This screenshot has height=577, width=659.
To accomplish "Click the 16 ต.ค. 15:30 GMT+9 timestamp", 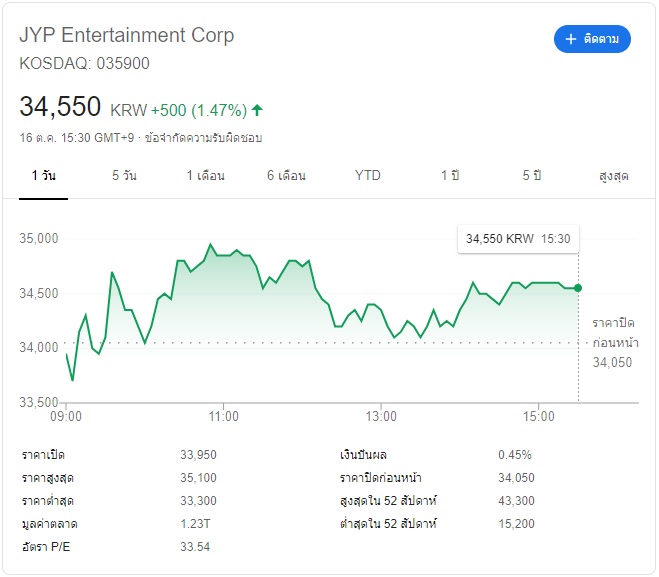I will click(77, 138).
